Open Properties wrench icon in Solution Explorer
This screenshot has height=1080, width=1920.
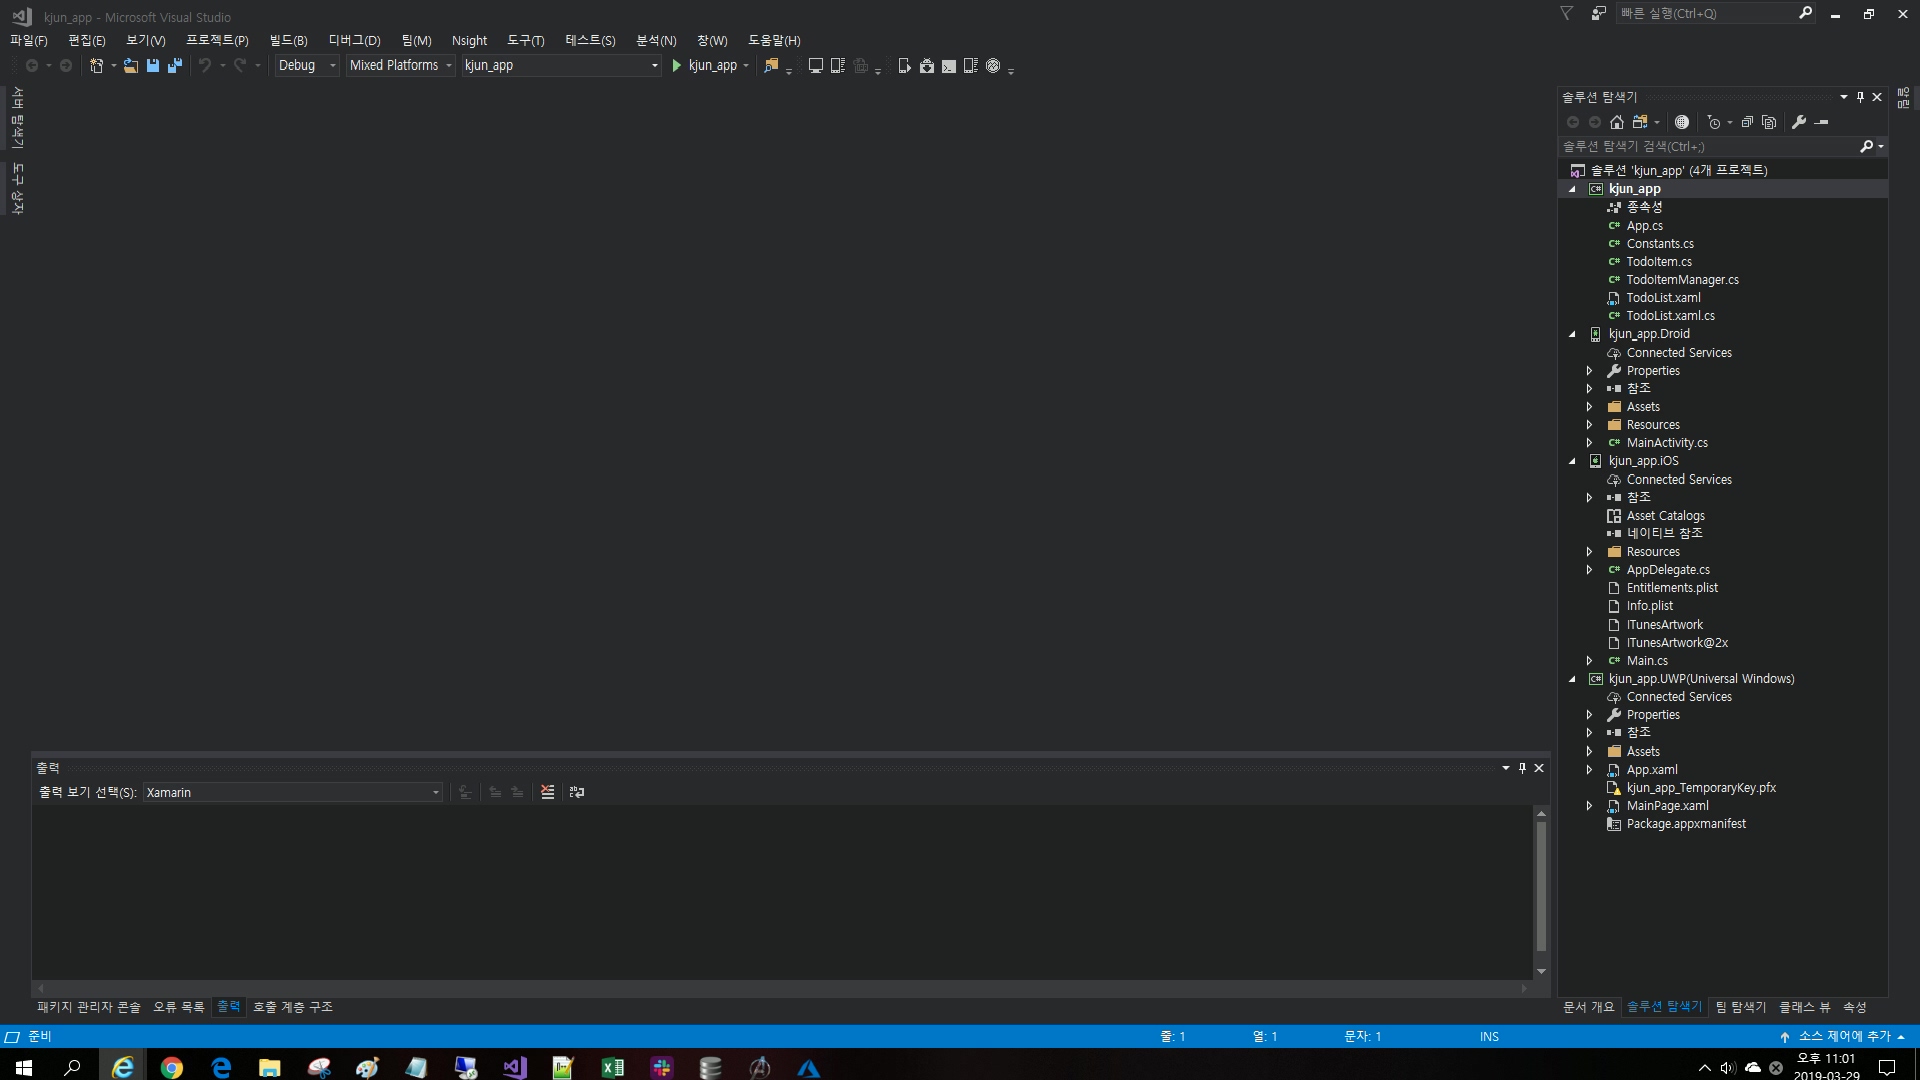1799,122
